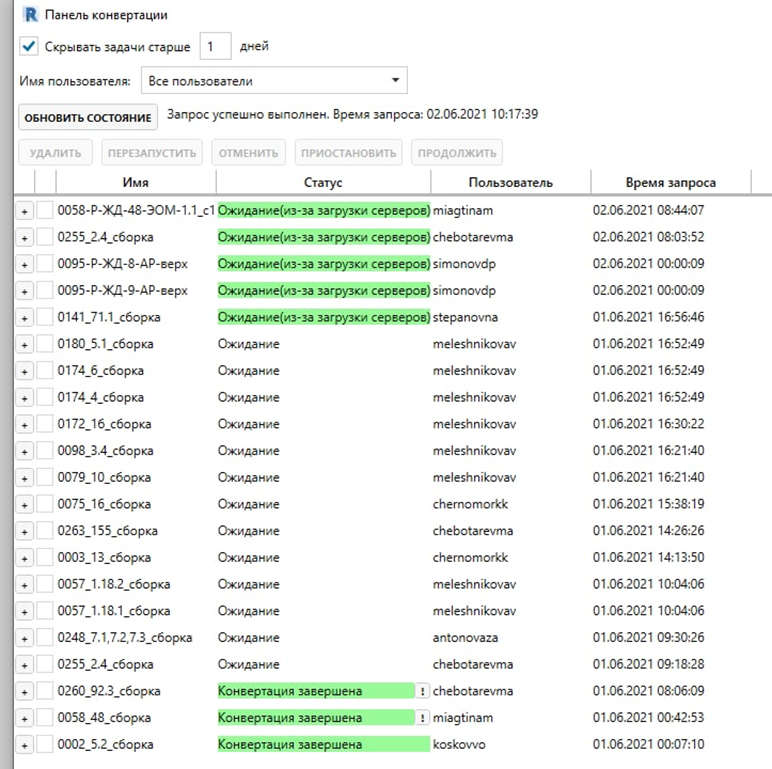Click the 'ПЕРЕЗАПУСТИТЬ' button
Viewport: 772px width, 769px height.
pyautogui.click(x=148, y=153)
